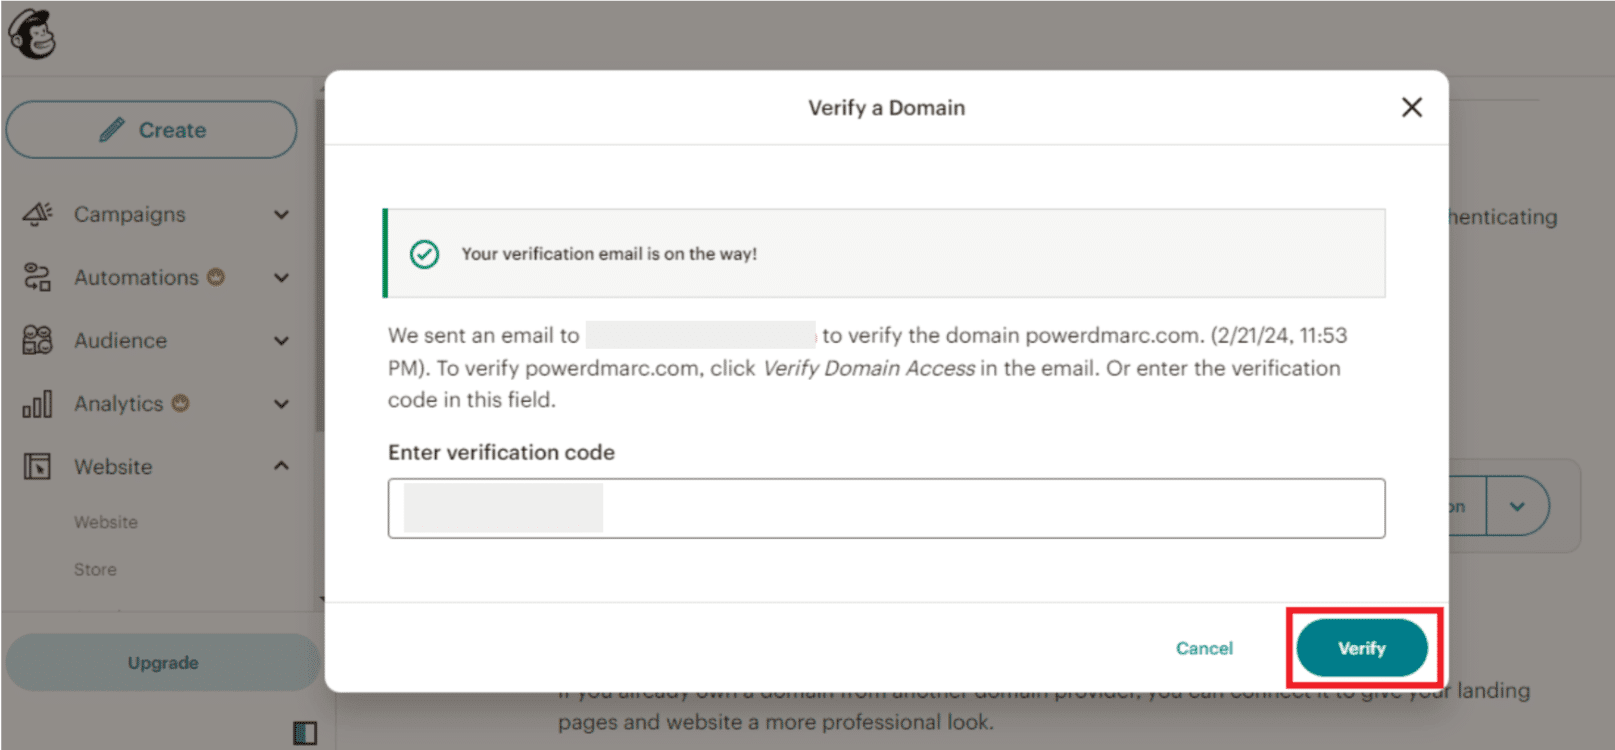The height and width of the screenshot is (750, 1615).
Task: Click the Website layout icon
Action: pos(37,466)
